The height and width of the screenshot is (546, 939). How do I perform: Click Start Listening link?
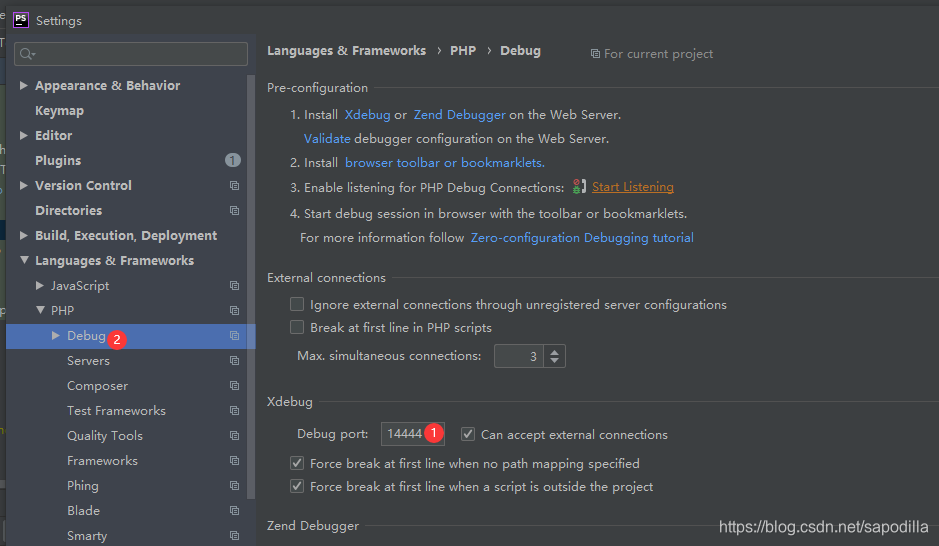633,187
